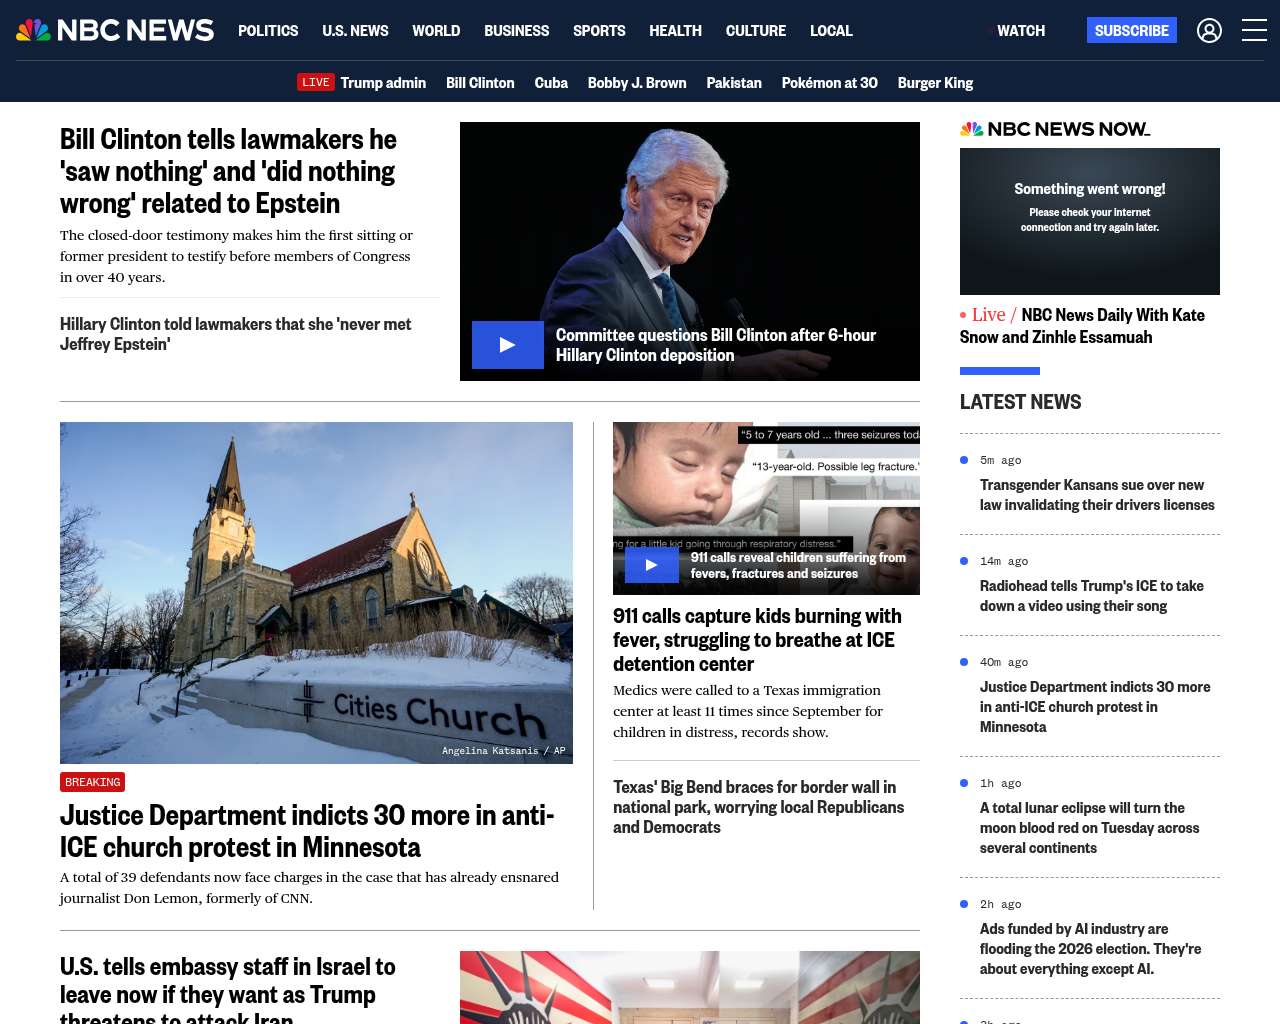Open the hamburger menu icon
The image size is (1280, 1024).
pos(1254,31)
